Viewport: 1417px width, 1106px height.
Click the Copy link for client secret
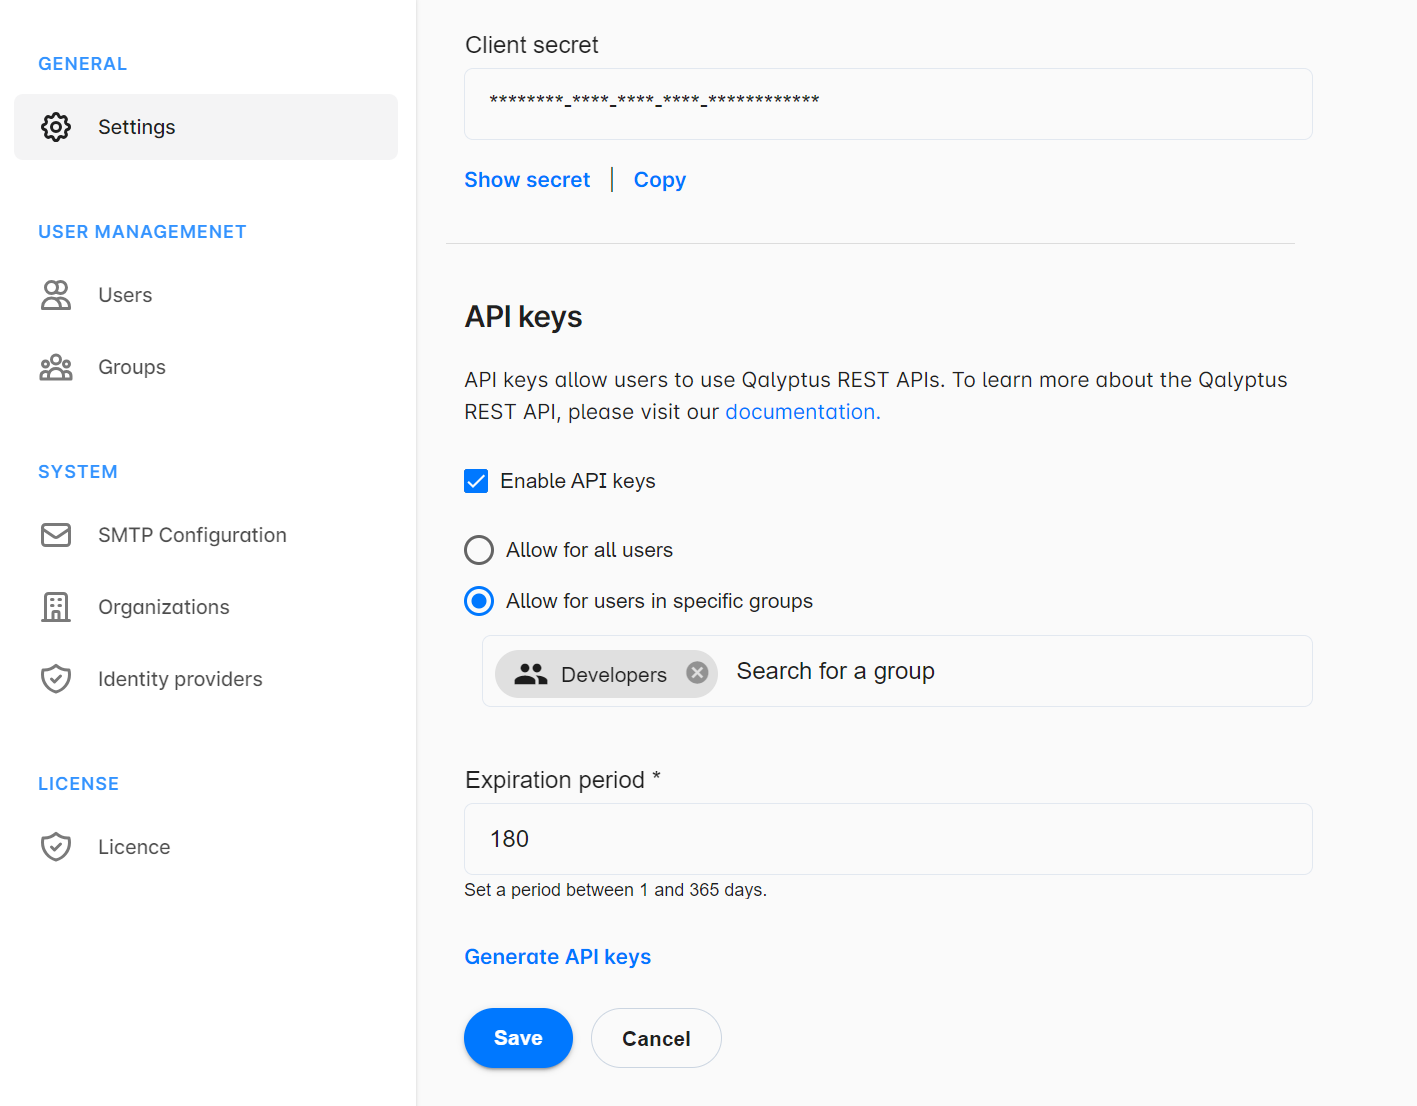point(659,180)
